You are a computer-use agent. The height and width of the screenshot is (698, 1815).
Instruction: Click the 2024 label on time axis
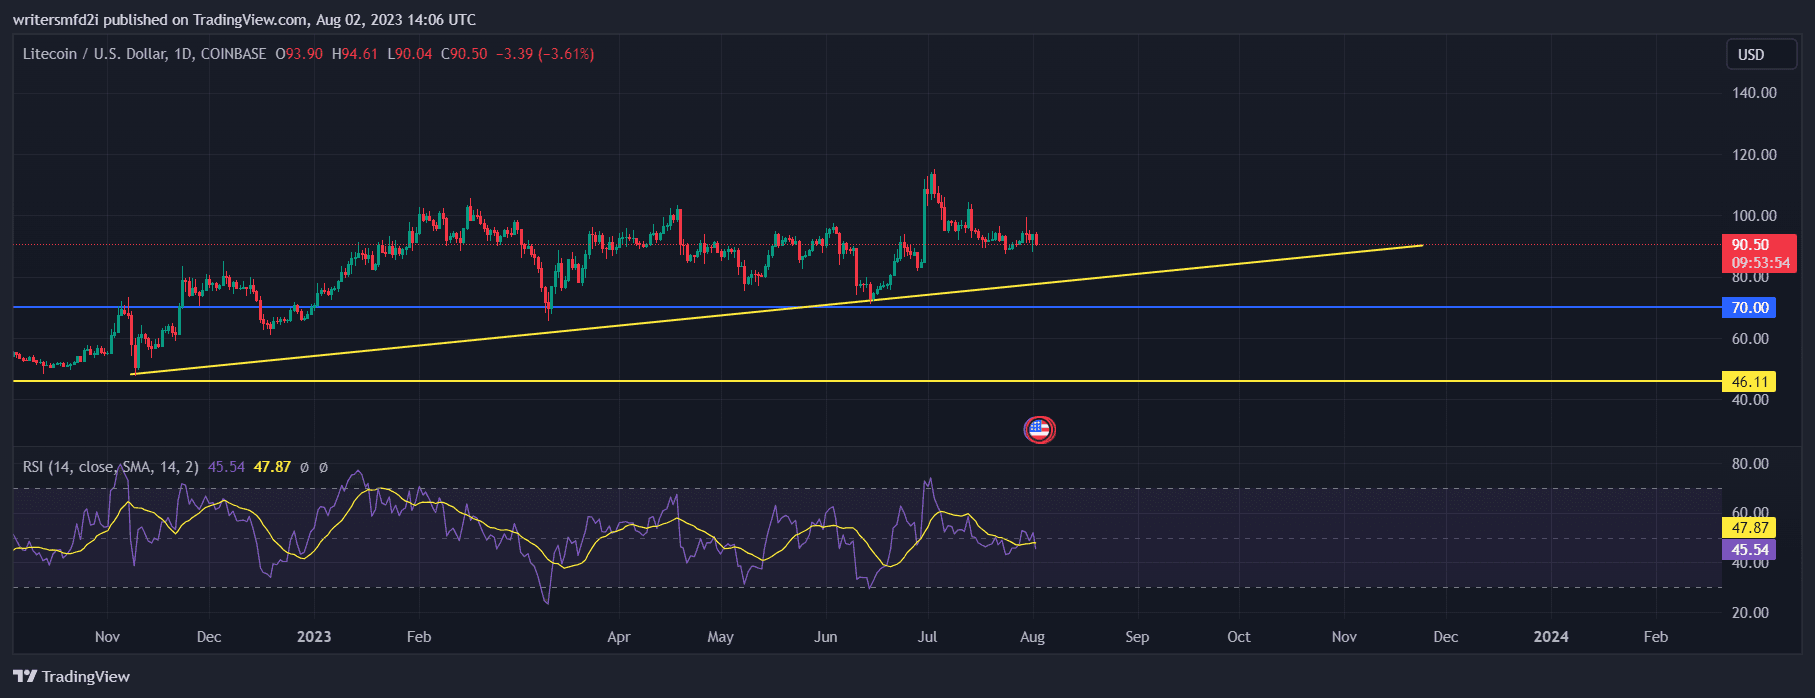[1551, 637]
